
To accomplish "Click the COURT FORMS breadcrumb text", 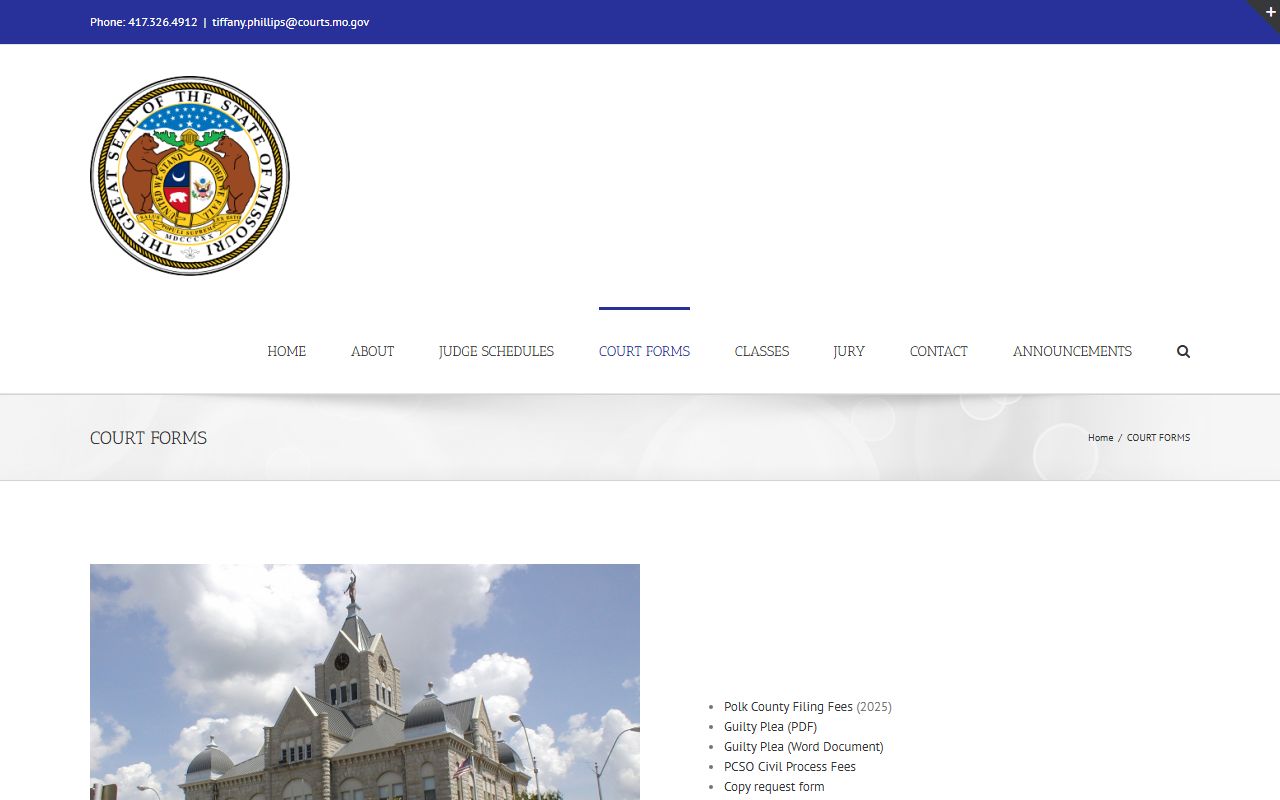I will pos(1158,438).
